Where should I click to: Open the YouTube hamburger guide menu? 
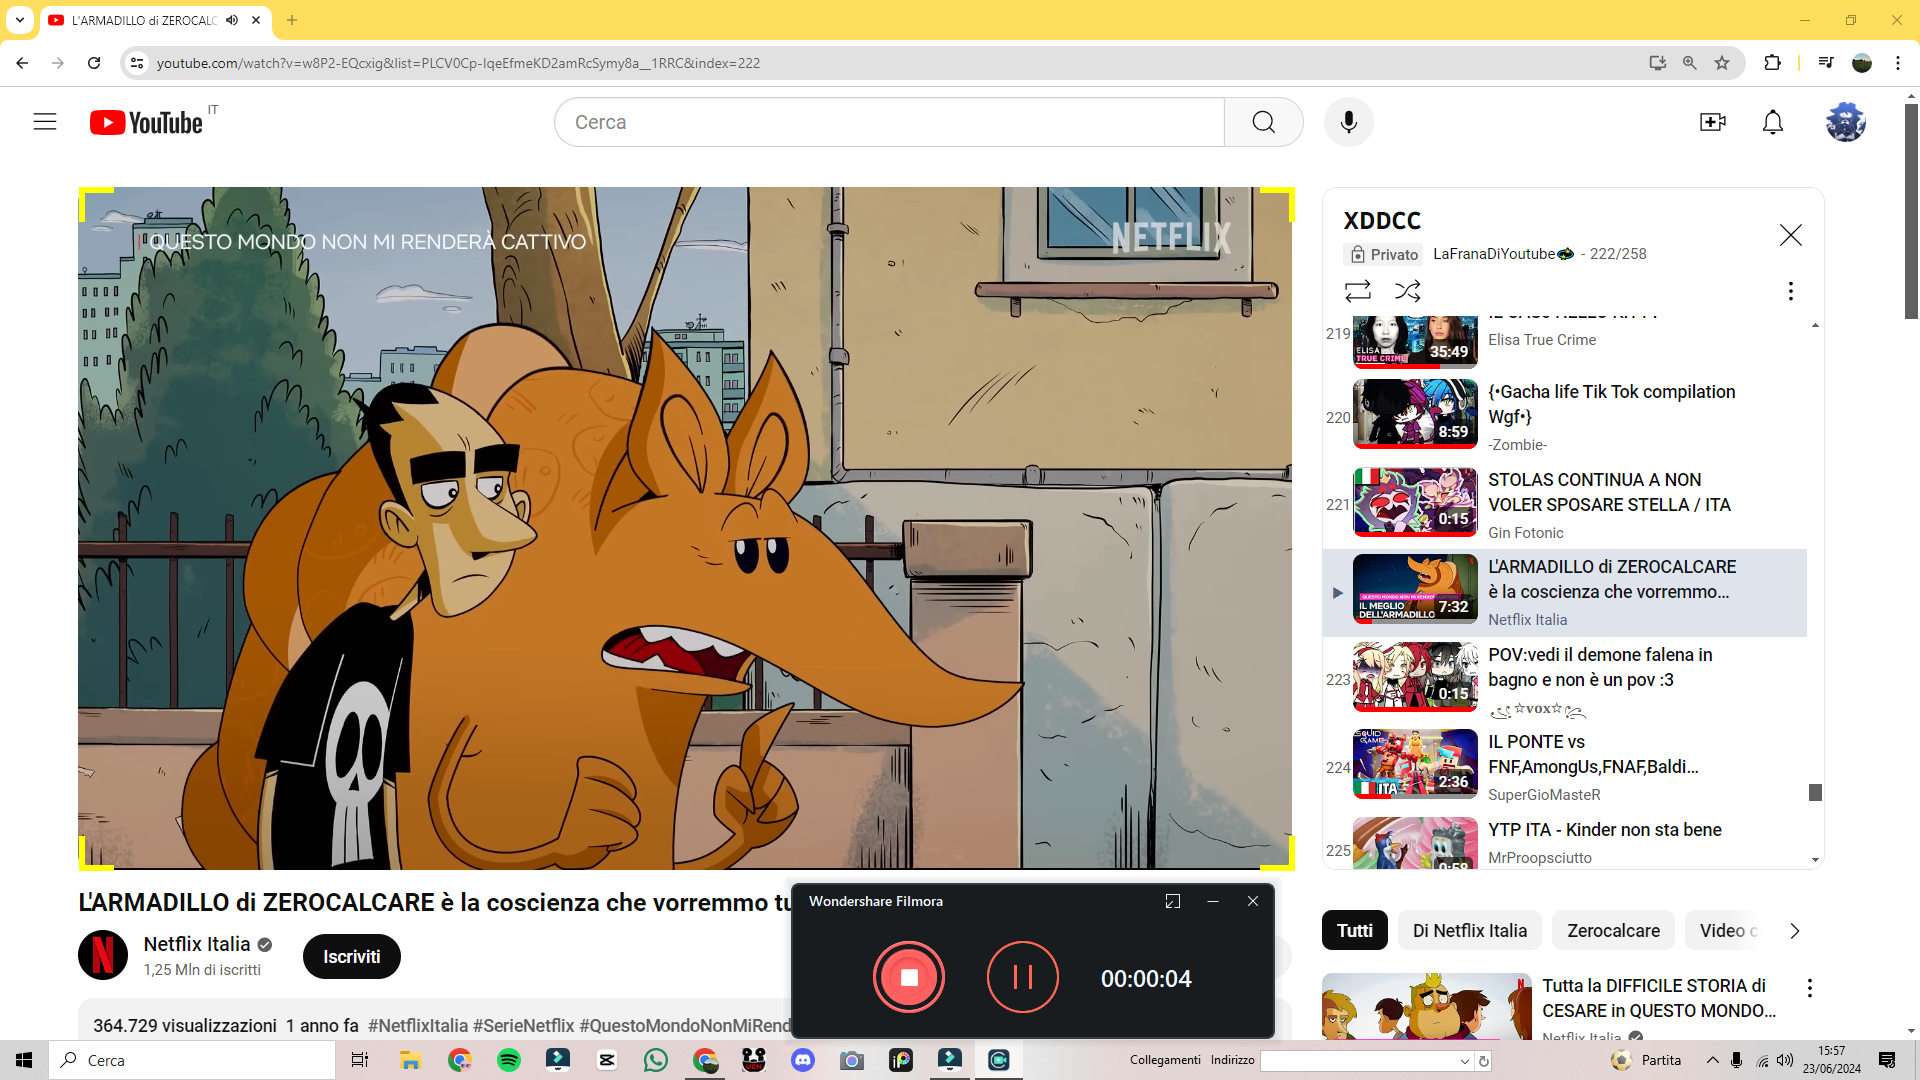click(45, 122)
